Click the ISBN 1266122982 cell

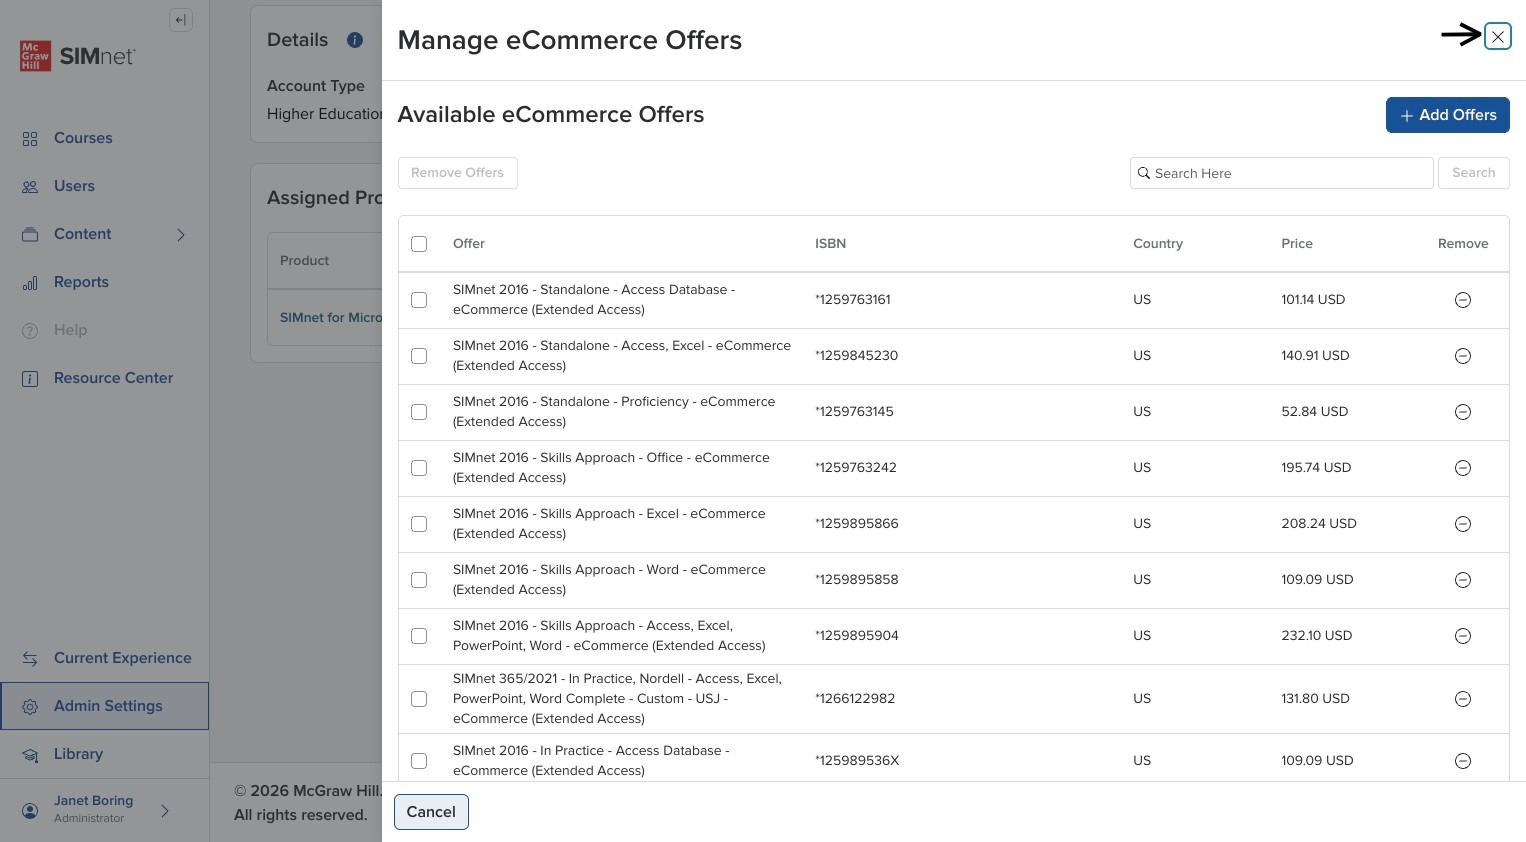(855, 699)
